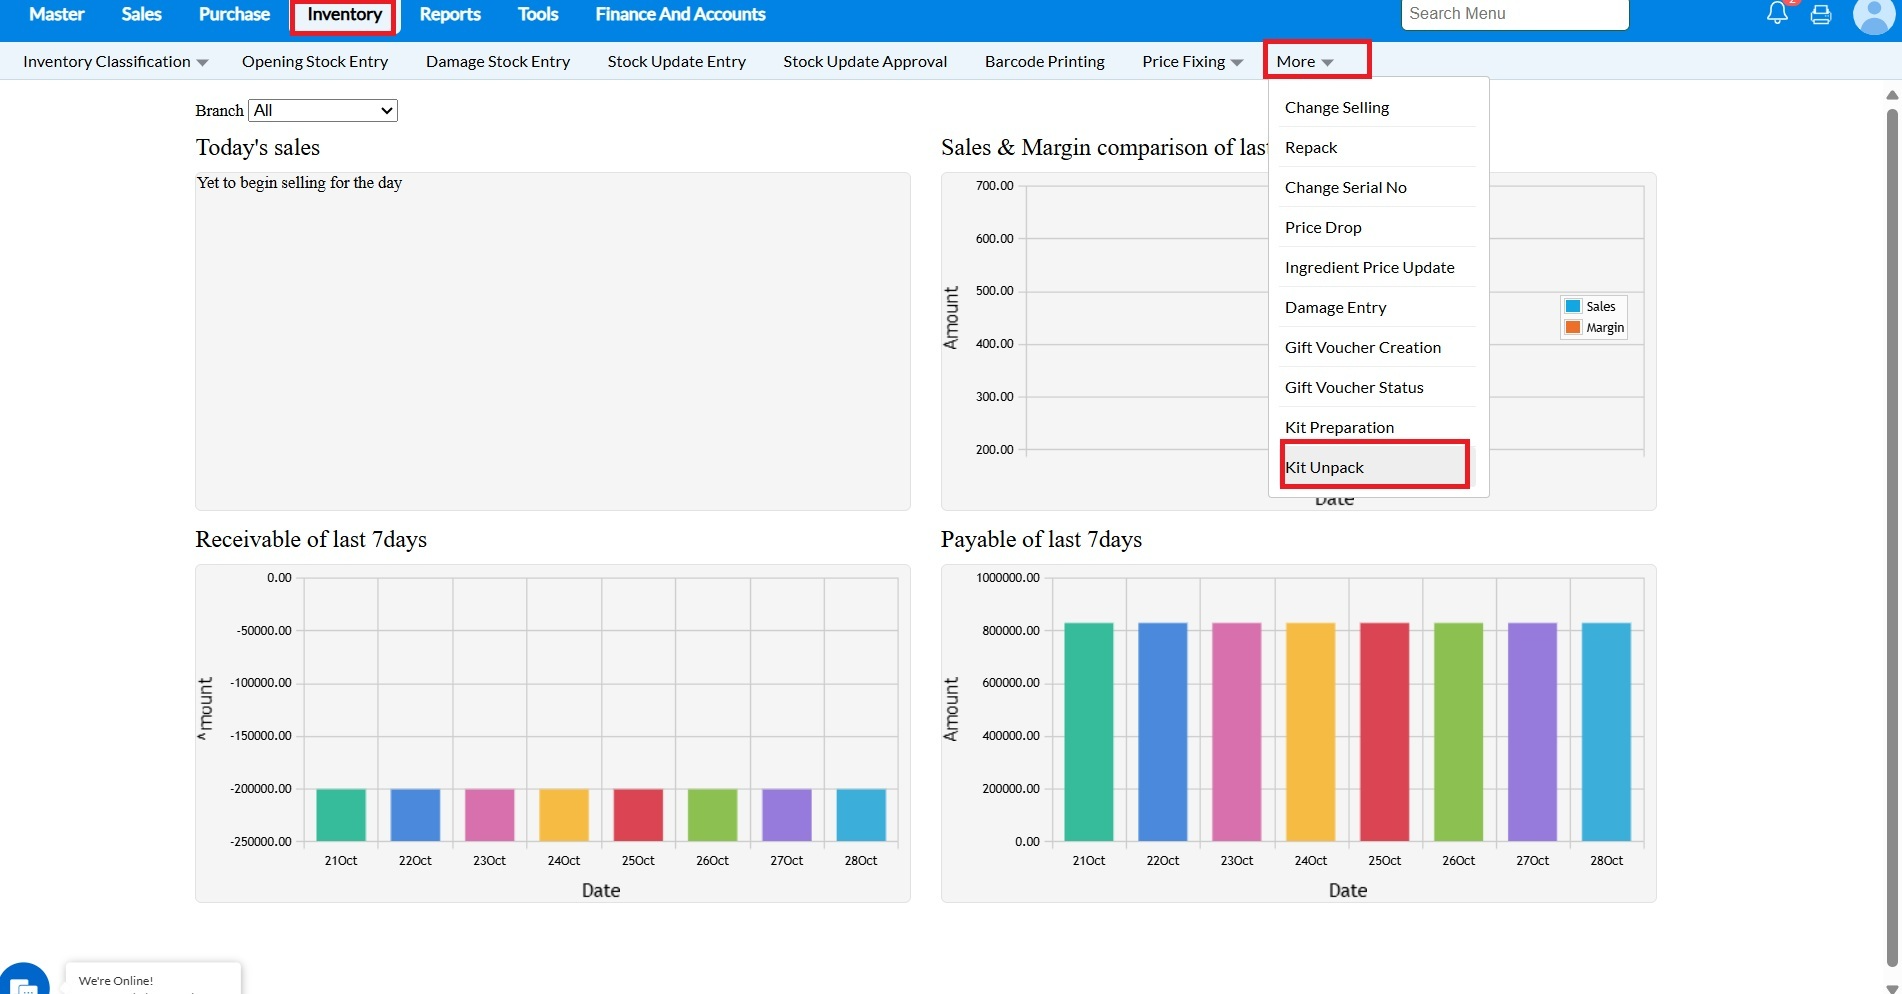Open the Finance And Accounts tab

click(x=680, y=14)
